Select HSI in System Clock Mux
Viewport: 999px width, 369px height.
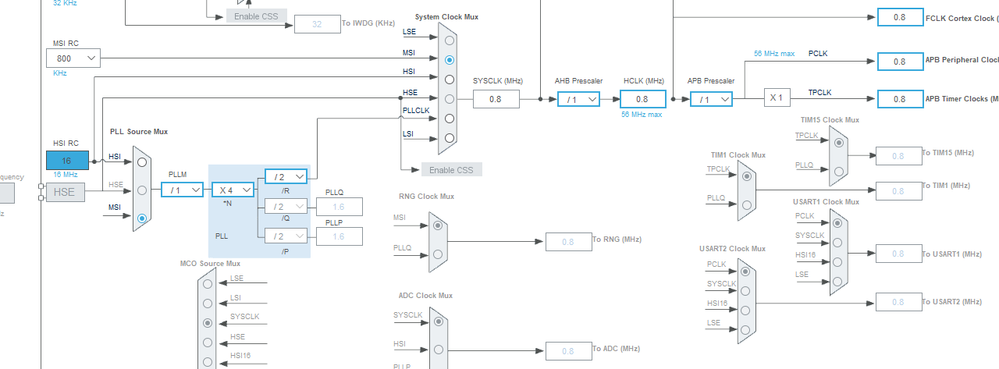pyautogui.click(x=450, y=80)
